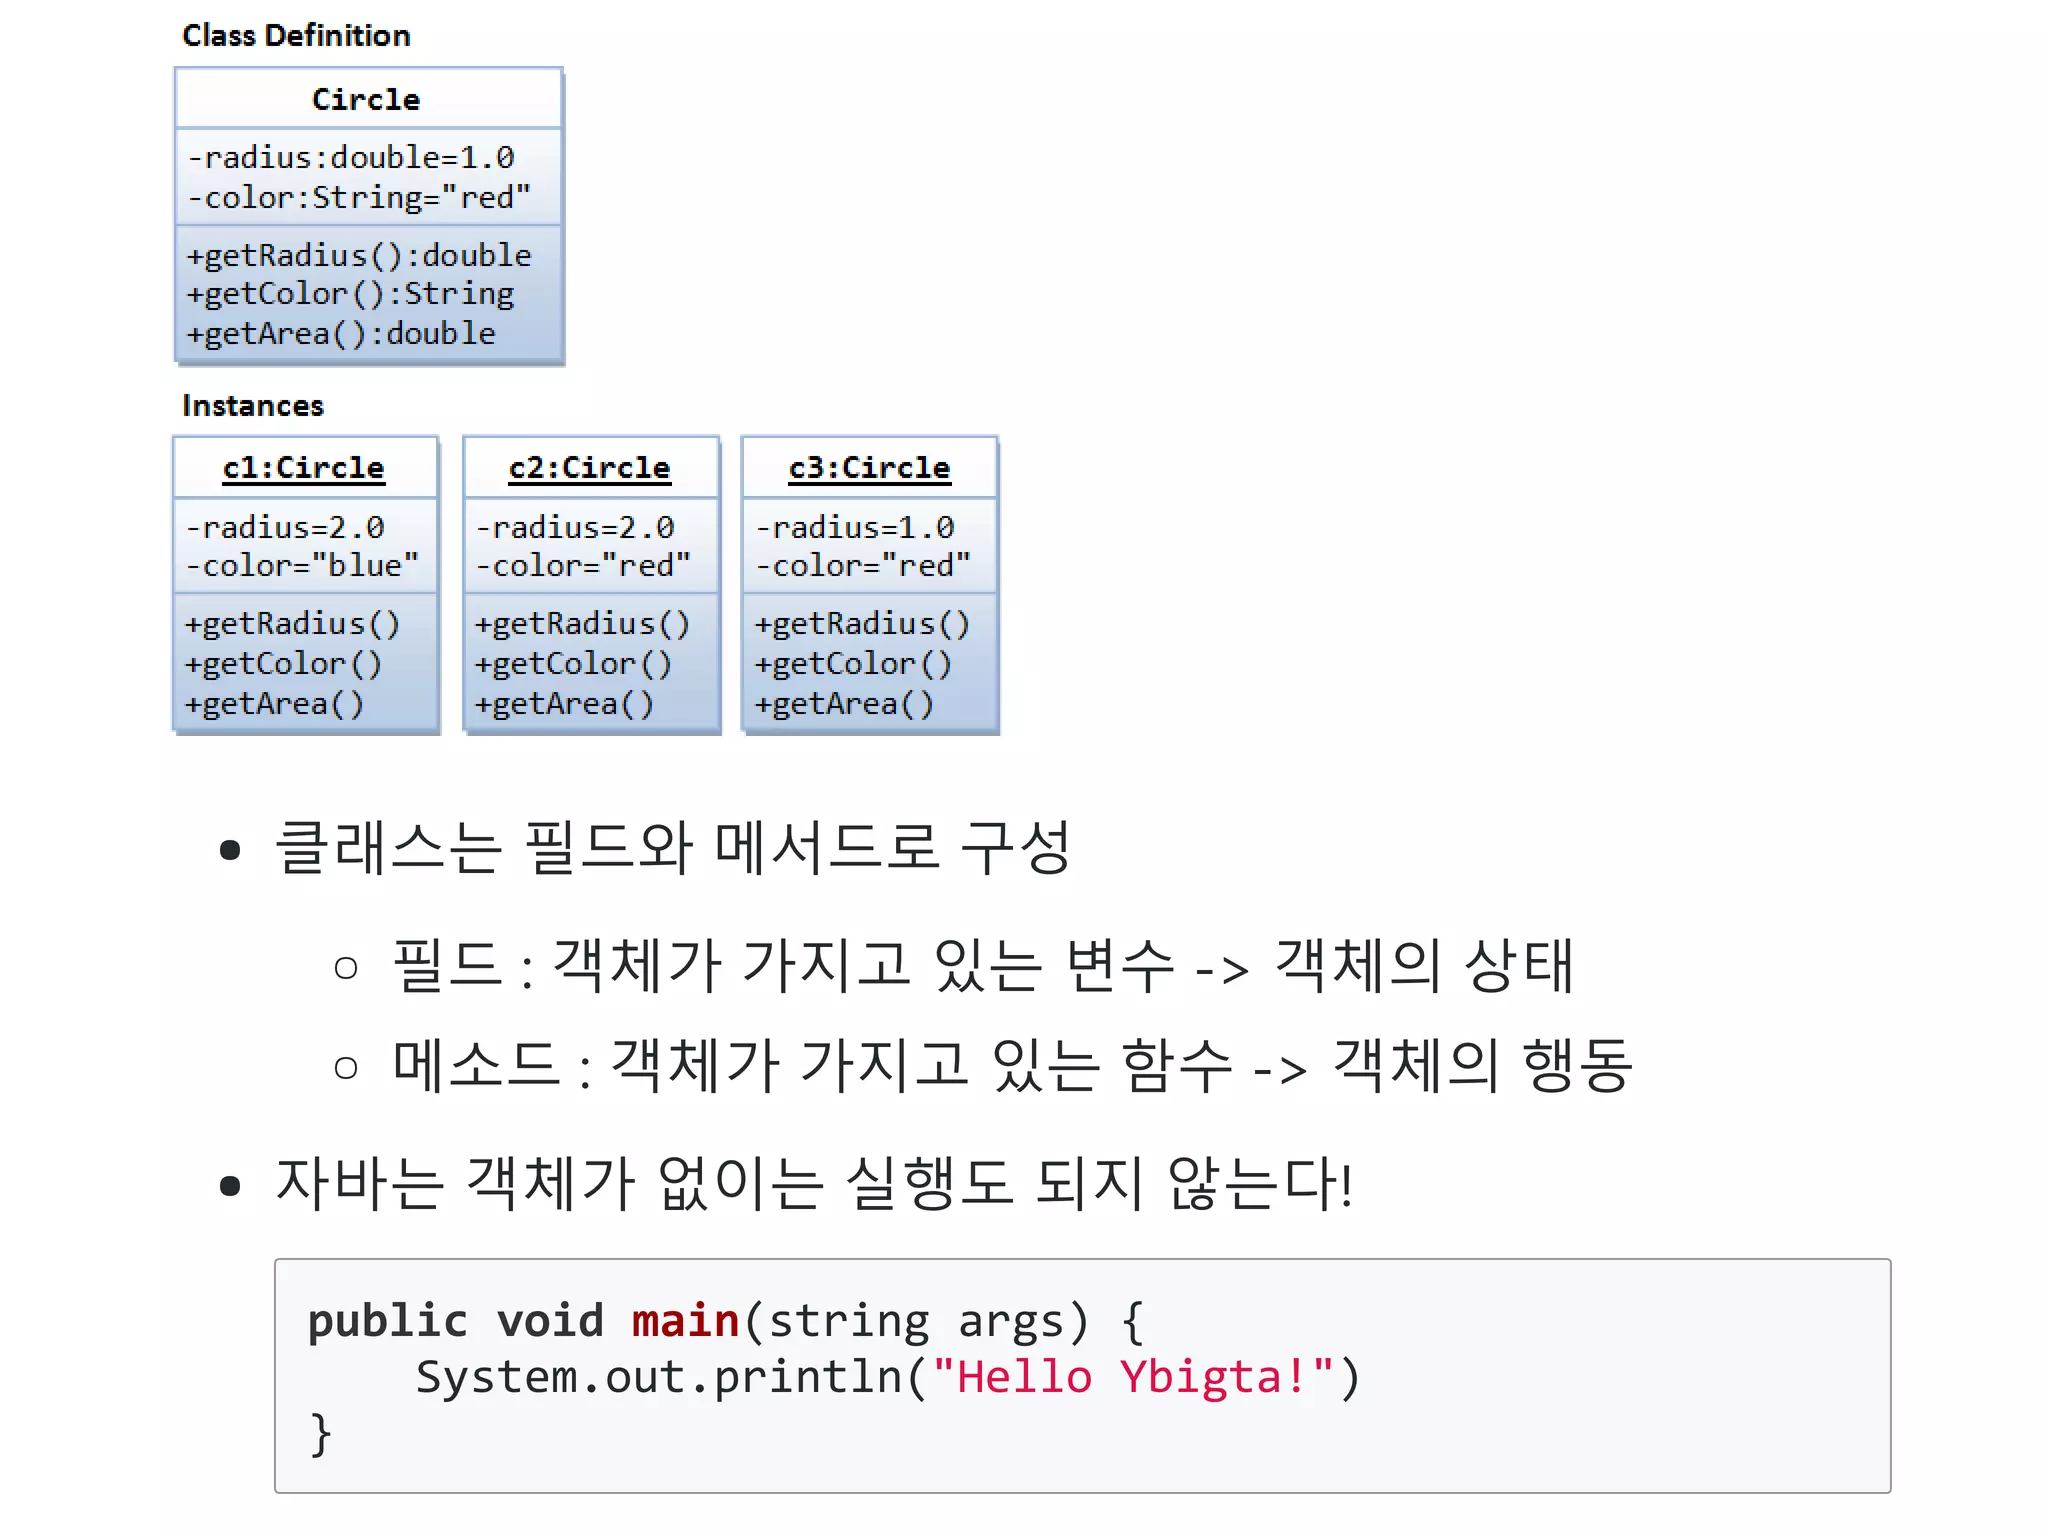Click the 'c3:Circle' instance title
The width and height of the screenshot is (2048, 1536).
(870, 468)
